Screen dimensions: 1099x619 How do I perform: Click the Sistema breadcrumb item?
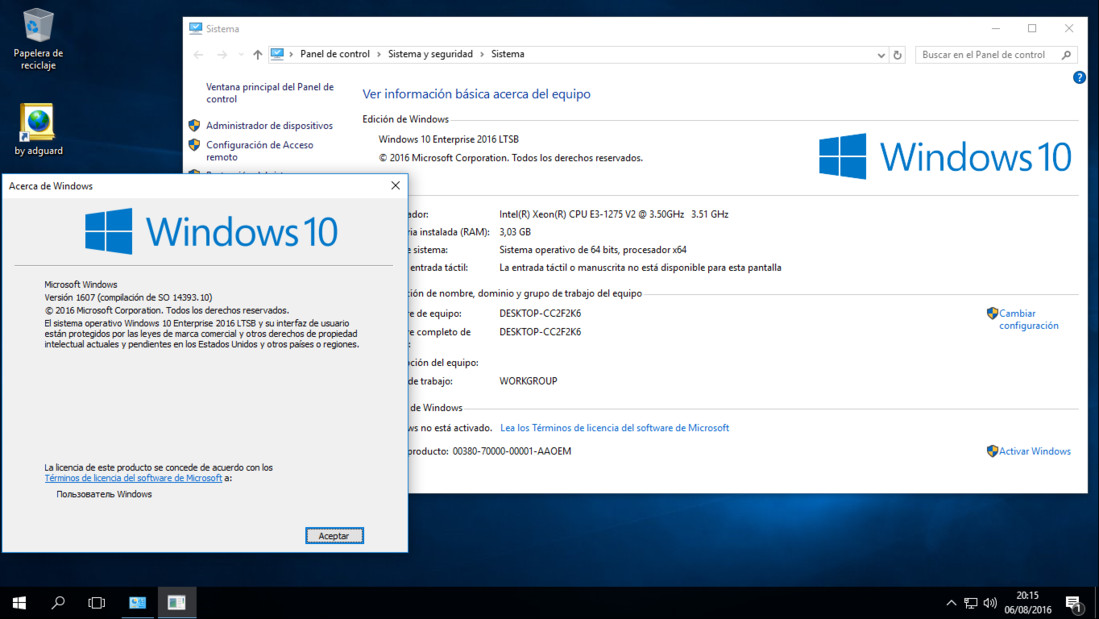[x=507, y=54]
